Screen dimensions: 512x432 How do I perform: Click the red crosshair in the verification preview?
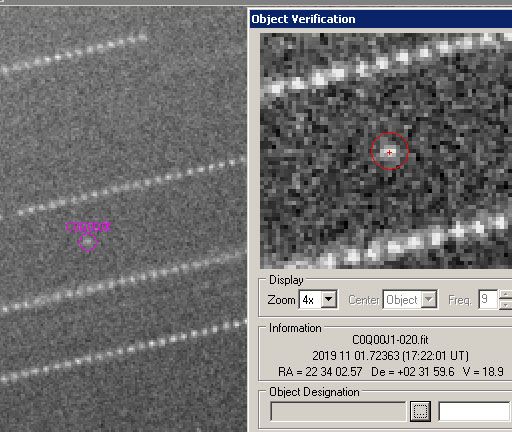[389, 152]
